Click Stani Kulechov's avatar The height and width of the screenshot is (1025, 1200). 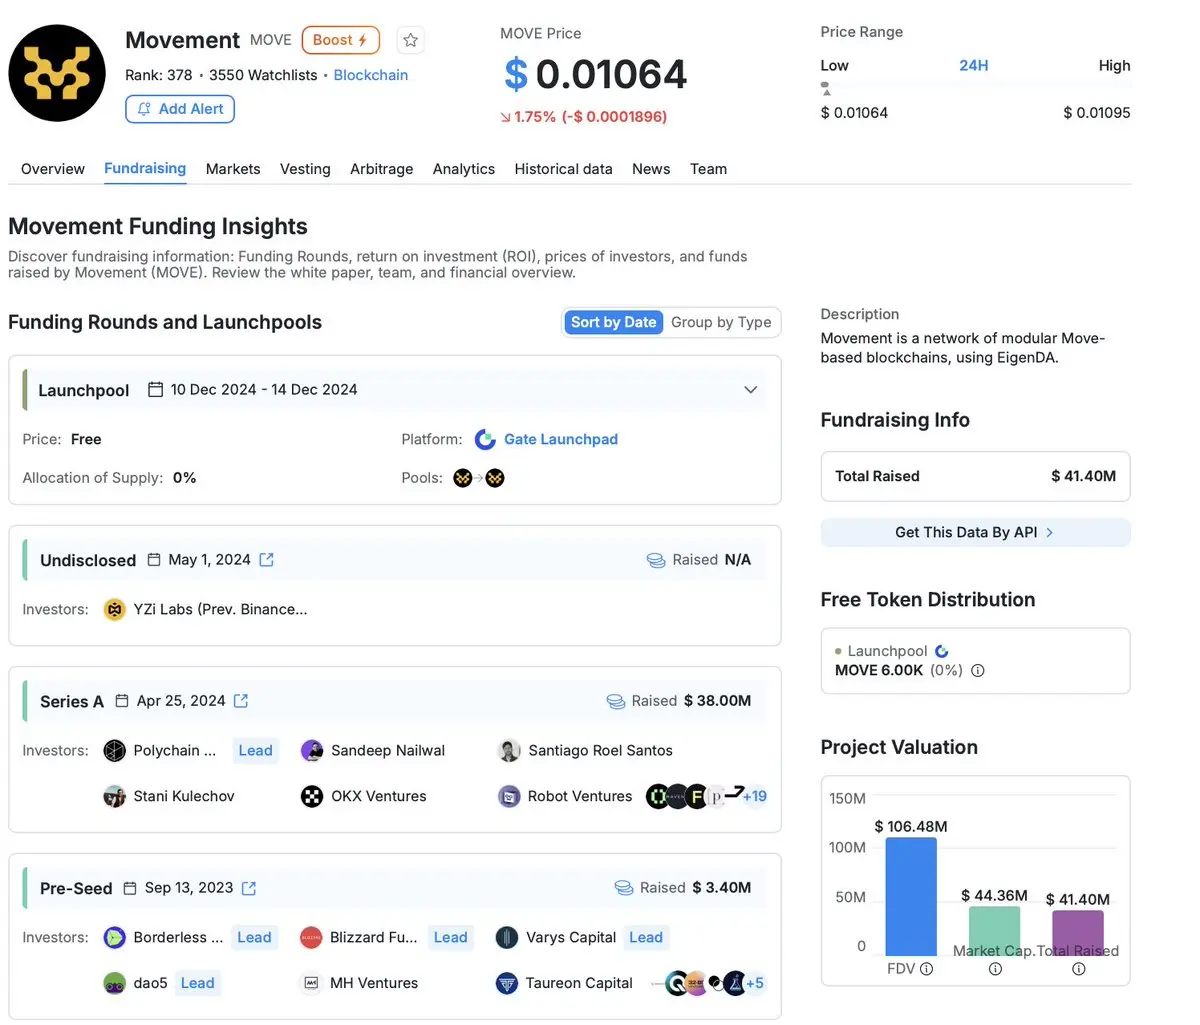[x=114, y=797]
